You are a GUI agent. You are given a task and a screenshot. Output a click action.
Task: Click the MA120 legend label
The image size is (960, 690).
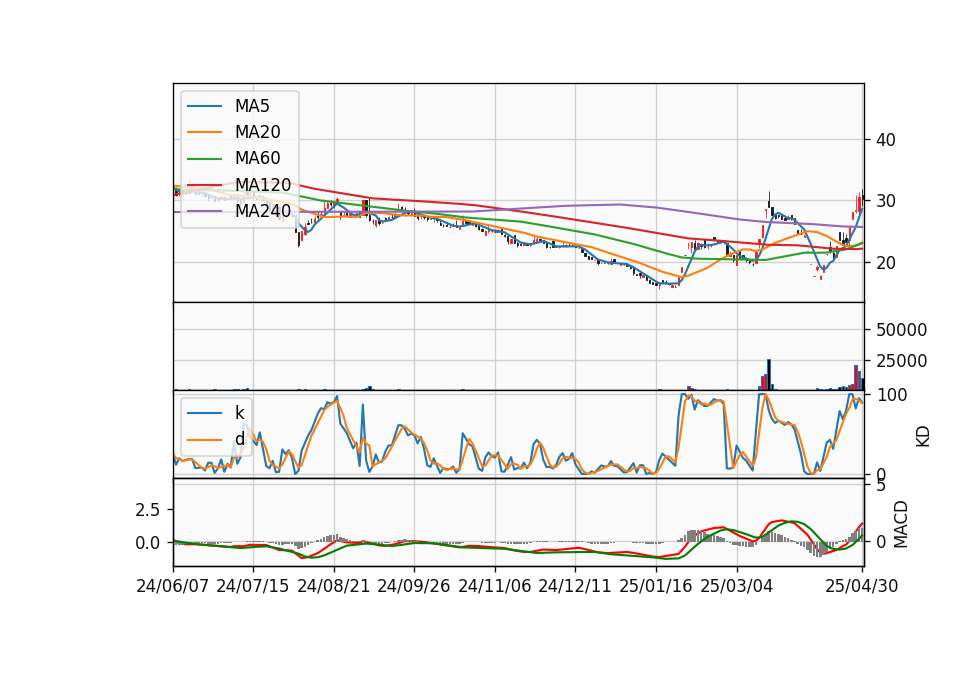(263, 184)
